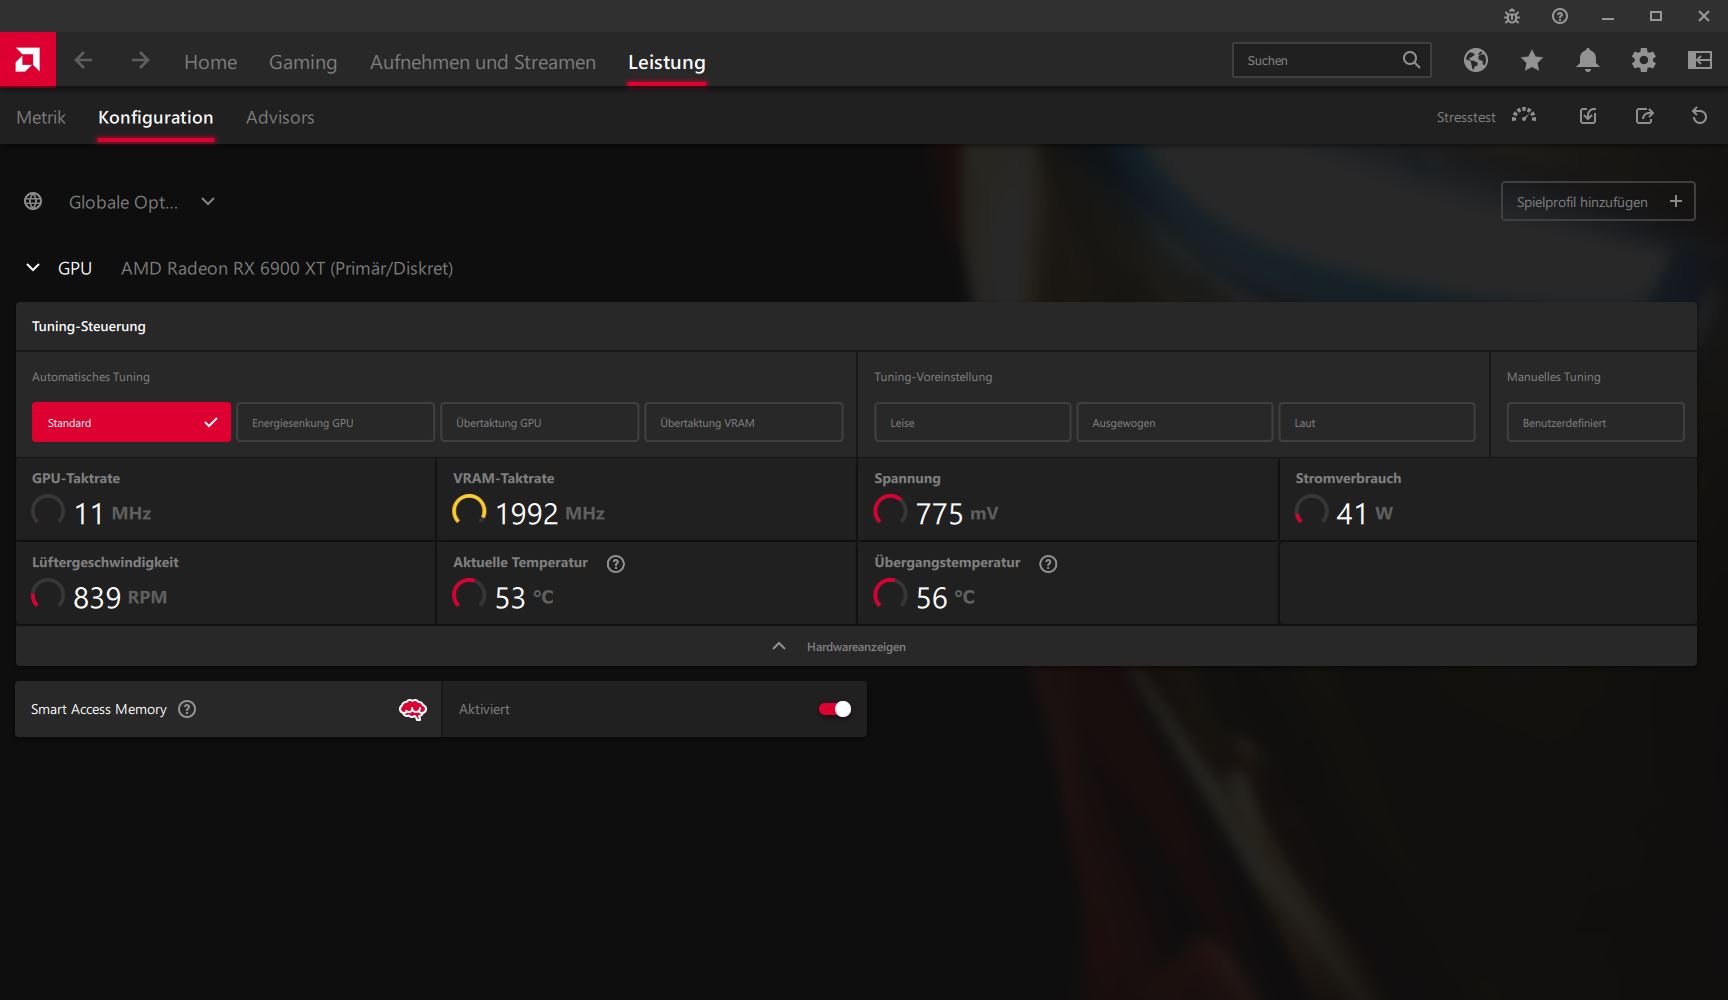The image size is (1728, 1000).
Task: Open settings gear icon
Action: pos(1643,61)
